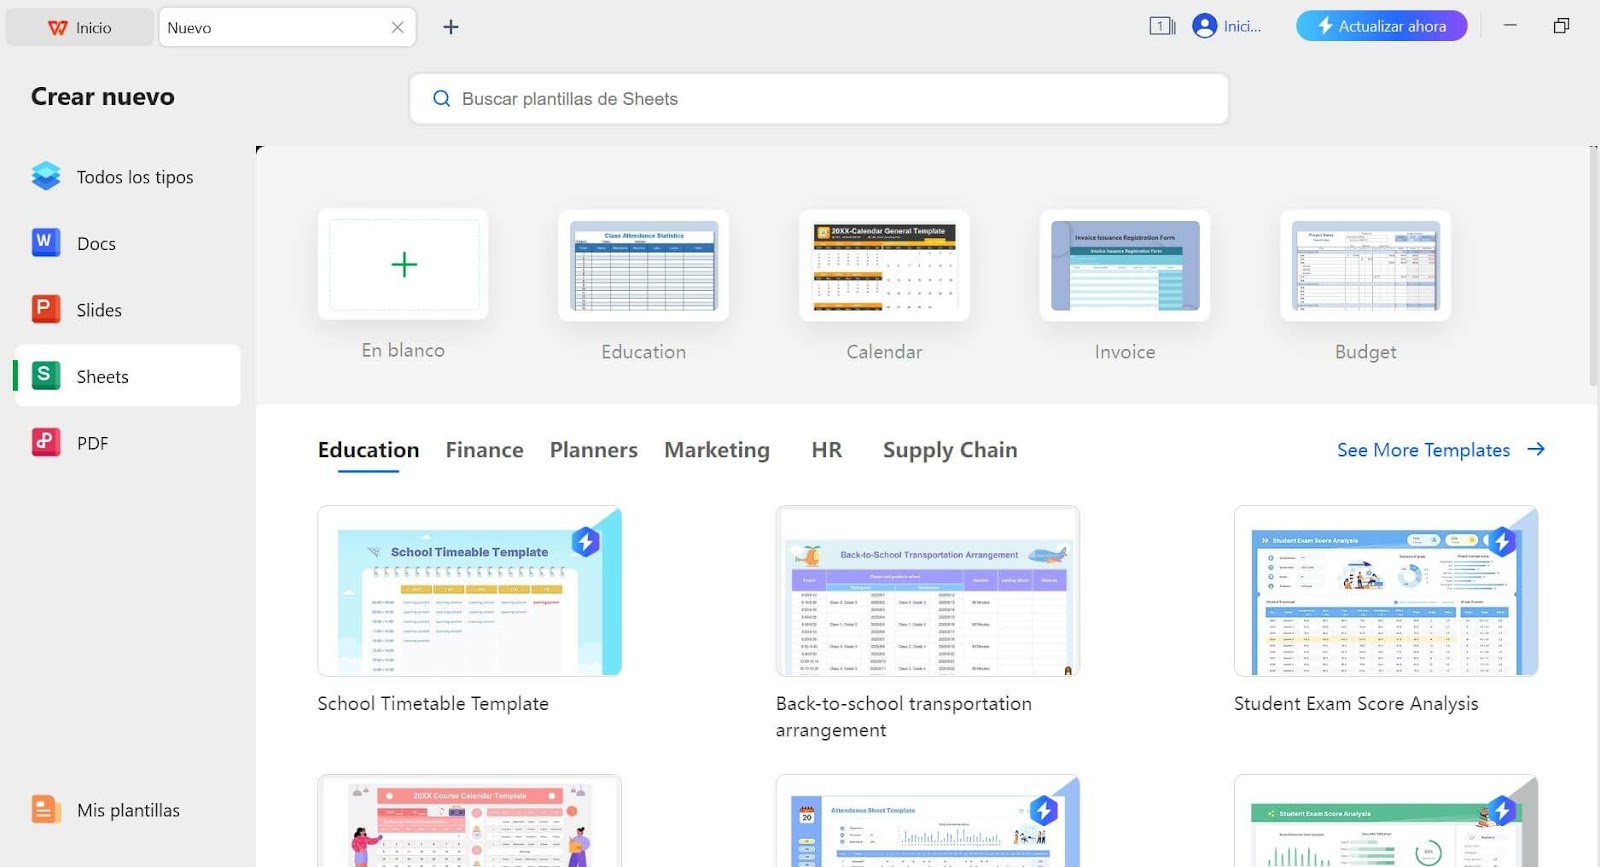Select Todos los tipos in sidebar
This screenshot has width=1600, height=867.
(127, 177)
